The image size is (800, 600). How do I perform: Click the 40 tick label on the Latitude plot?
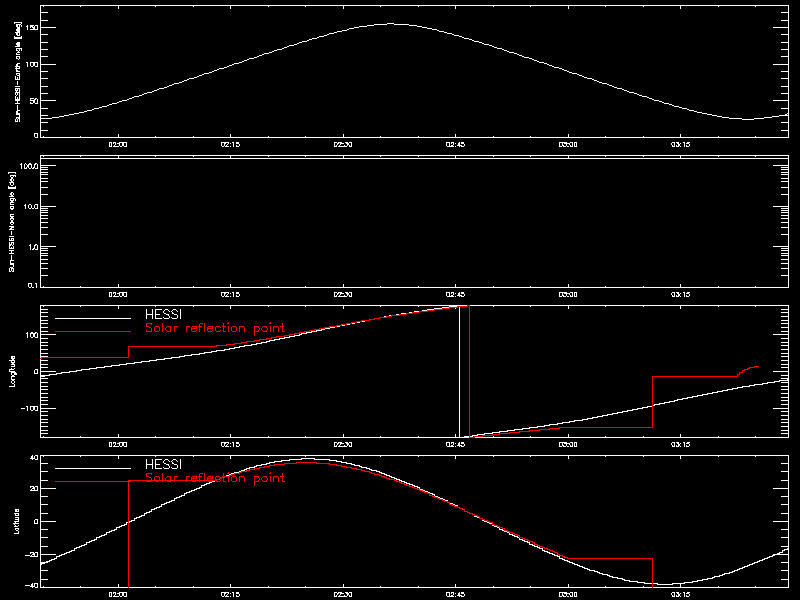tap(34, 458)
